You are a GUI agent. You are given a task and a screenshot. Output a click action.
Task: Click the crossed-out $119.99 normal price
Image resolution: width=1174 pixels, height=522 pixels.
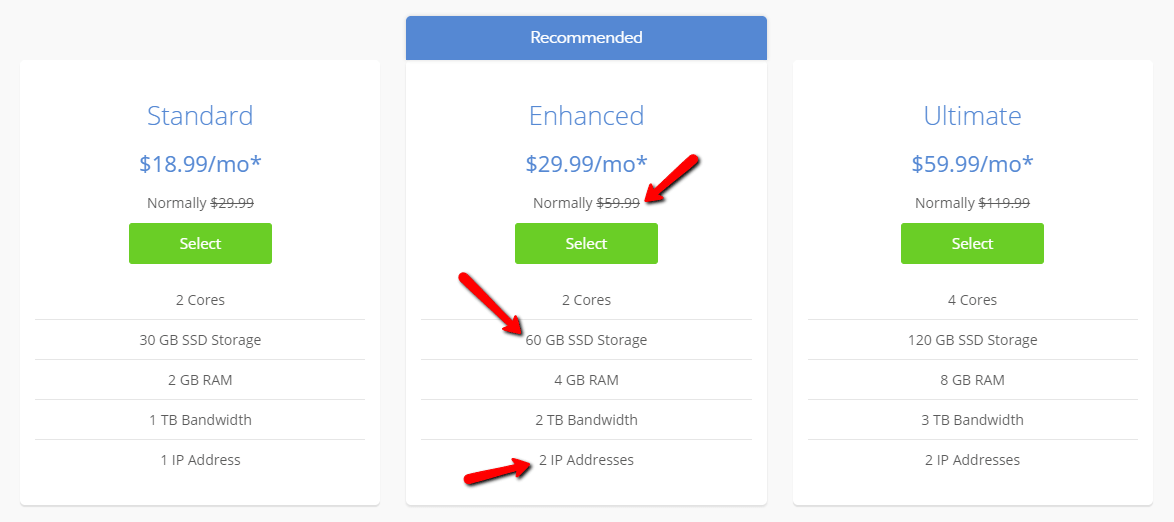(x=1003, y=203)
